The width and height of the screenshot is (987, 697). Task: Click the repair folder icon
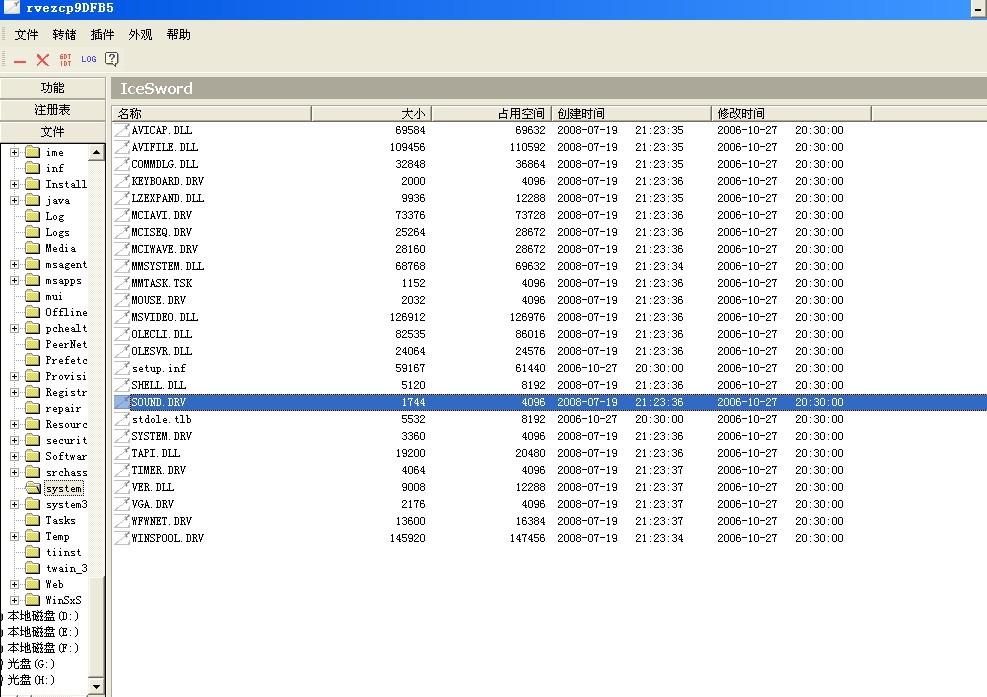33,408
